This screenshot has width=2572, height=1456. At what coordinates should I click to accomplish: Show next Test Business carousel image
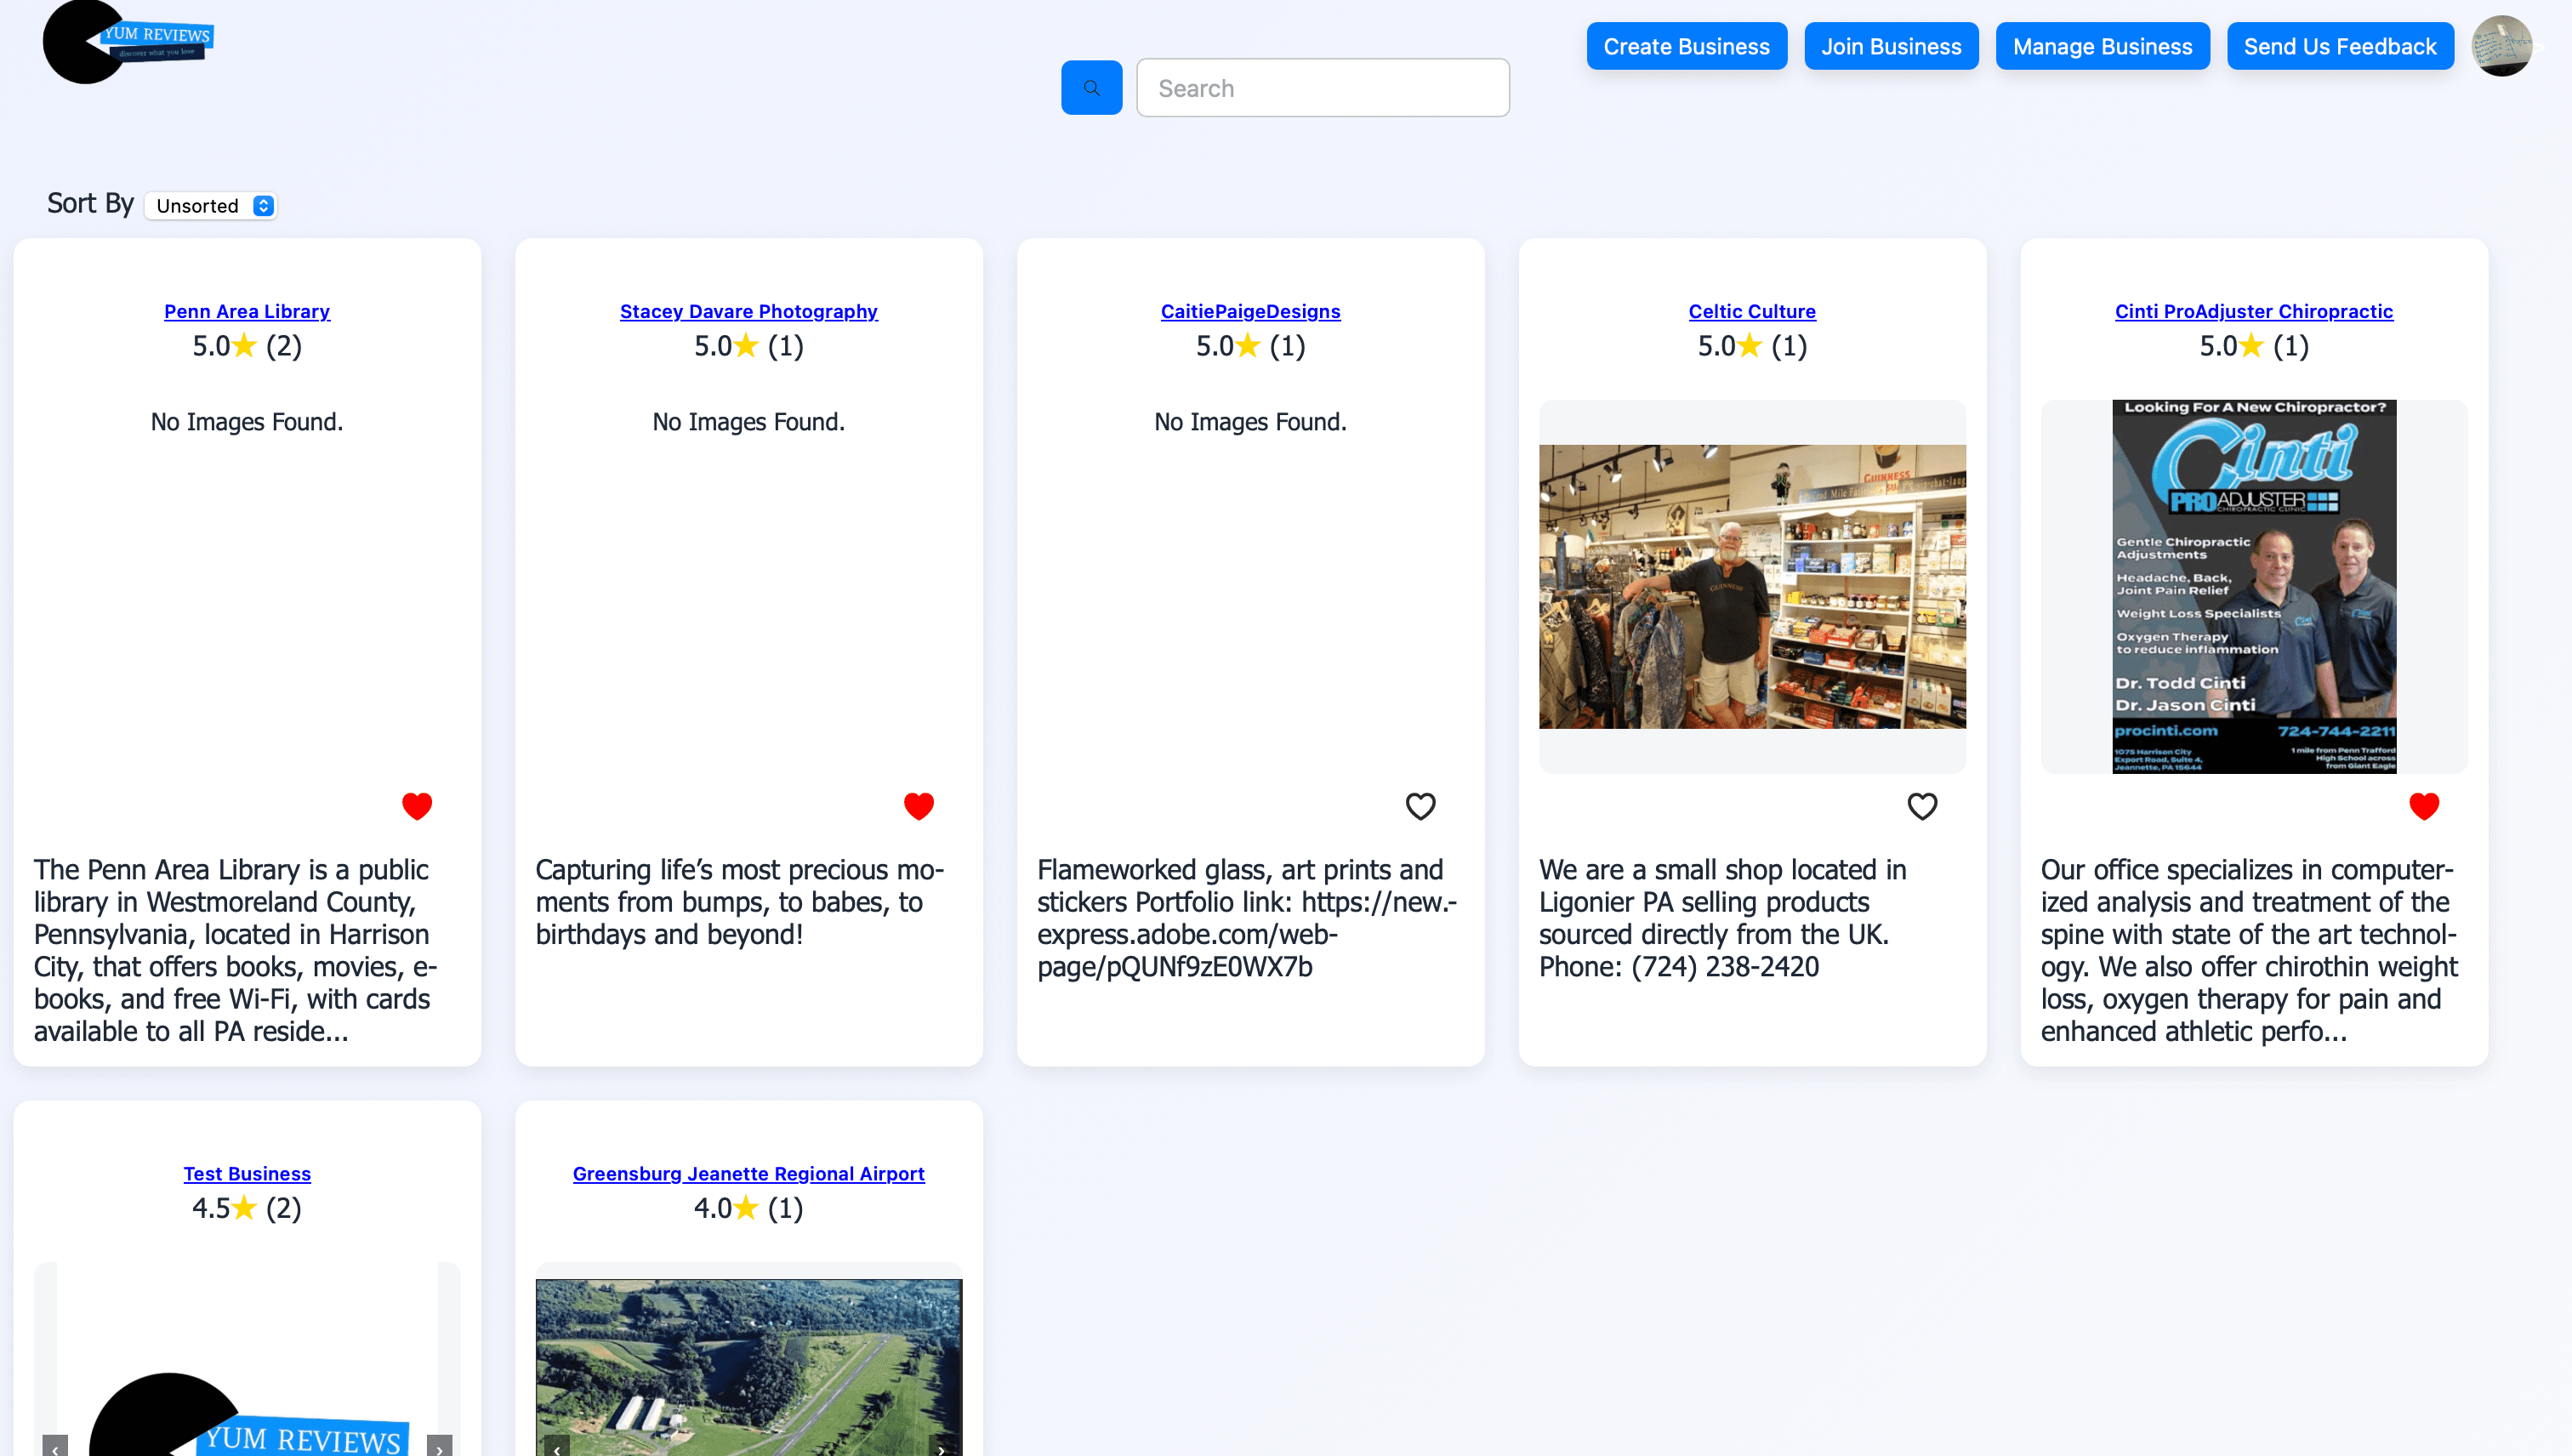tap(439, 1446)
